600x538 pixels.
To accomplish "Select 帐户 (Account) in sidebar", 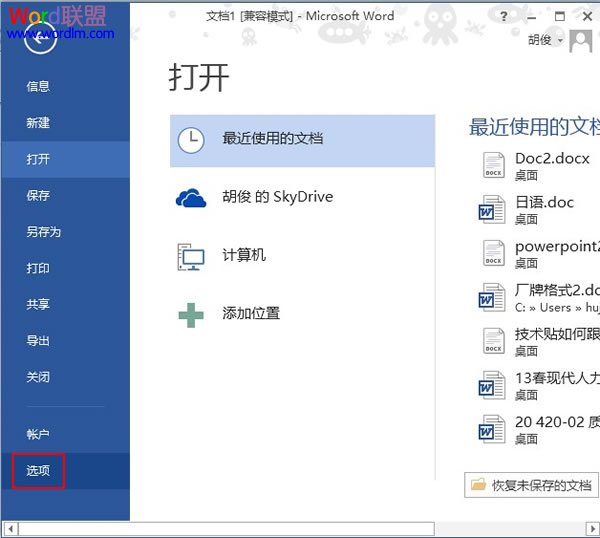I will pos(38,434).
